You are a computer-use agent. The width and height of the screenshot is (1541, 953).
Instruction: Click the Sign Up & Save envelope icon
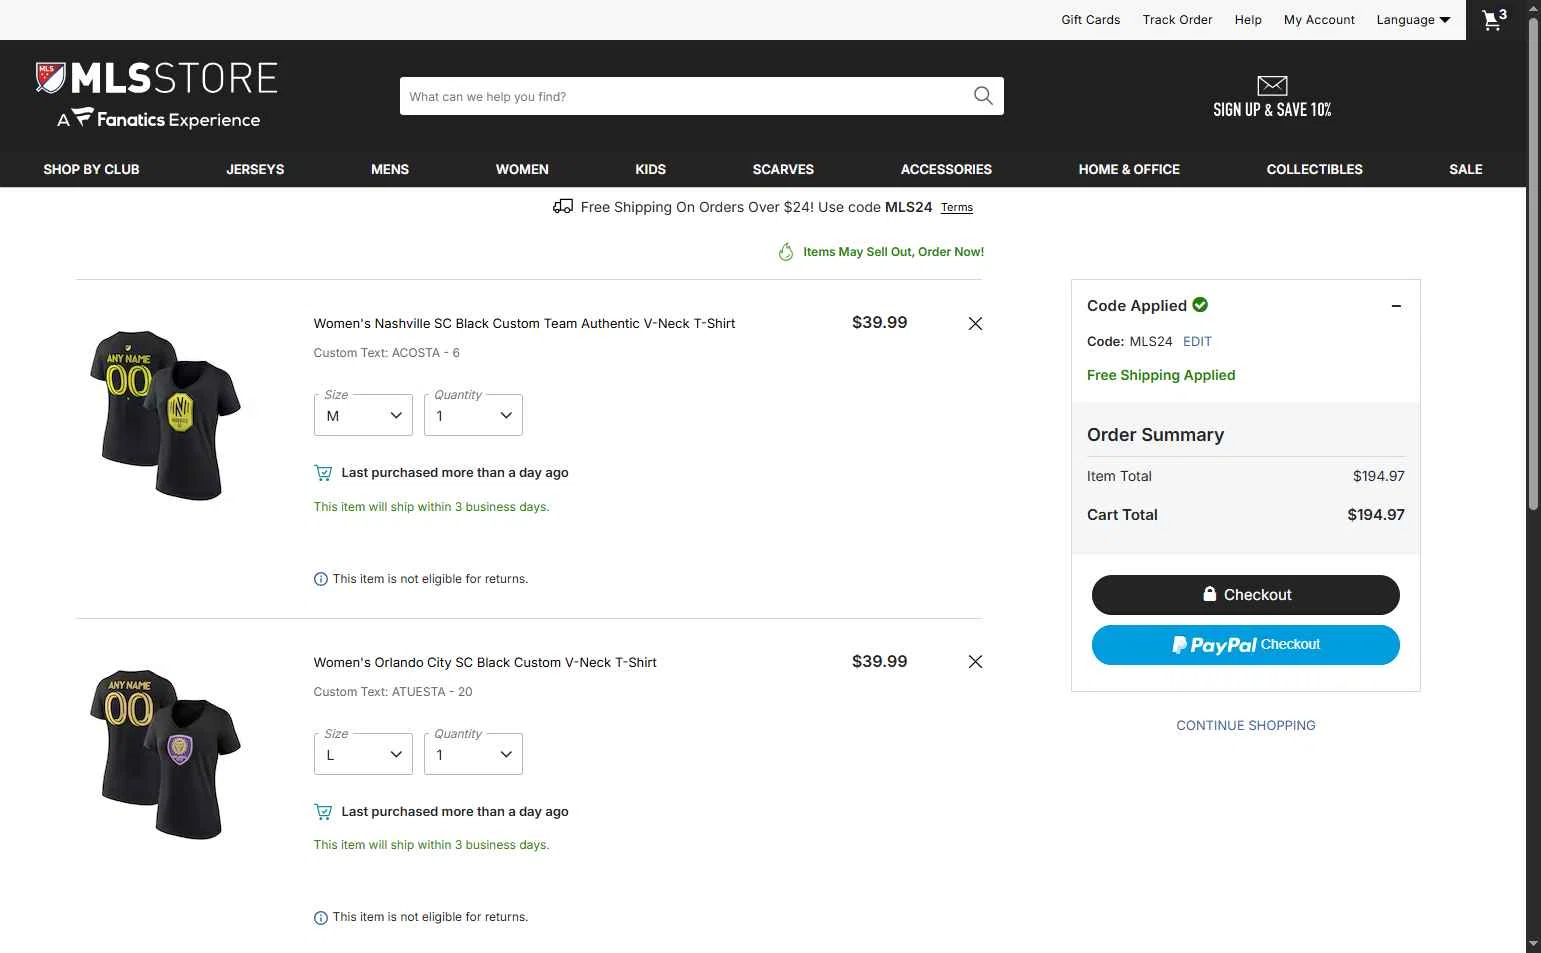[1272, 85]
